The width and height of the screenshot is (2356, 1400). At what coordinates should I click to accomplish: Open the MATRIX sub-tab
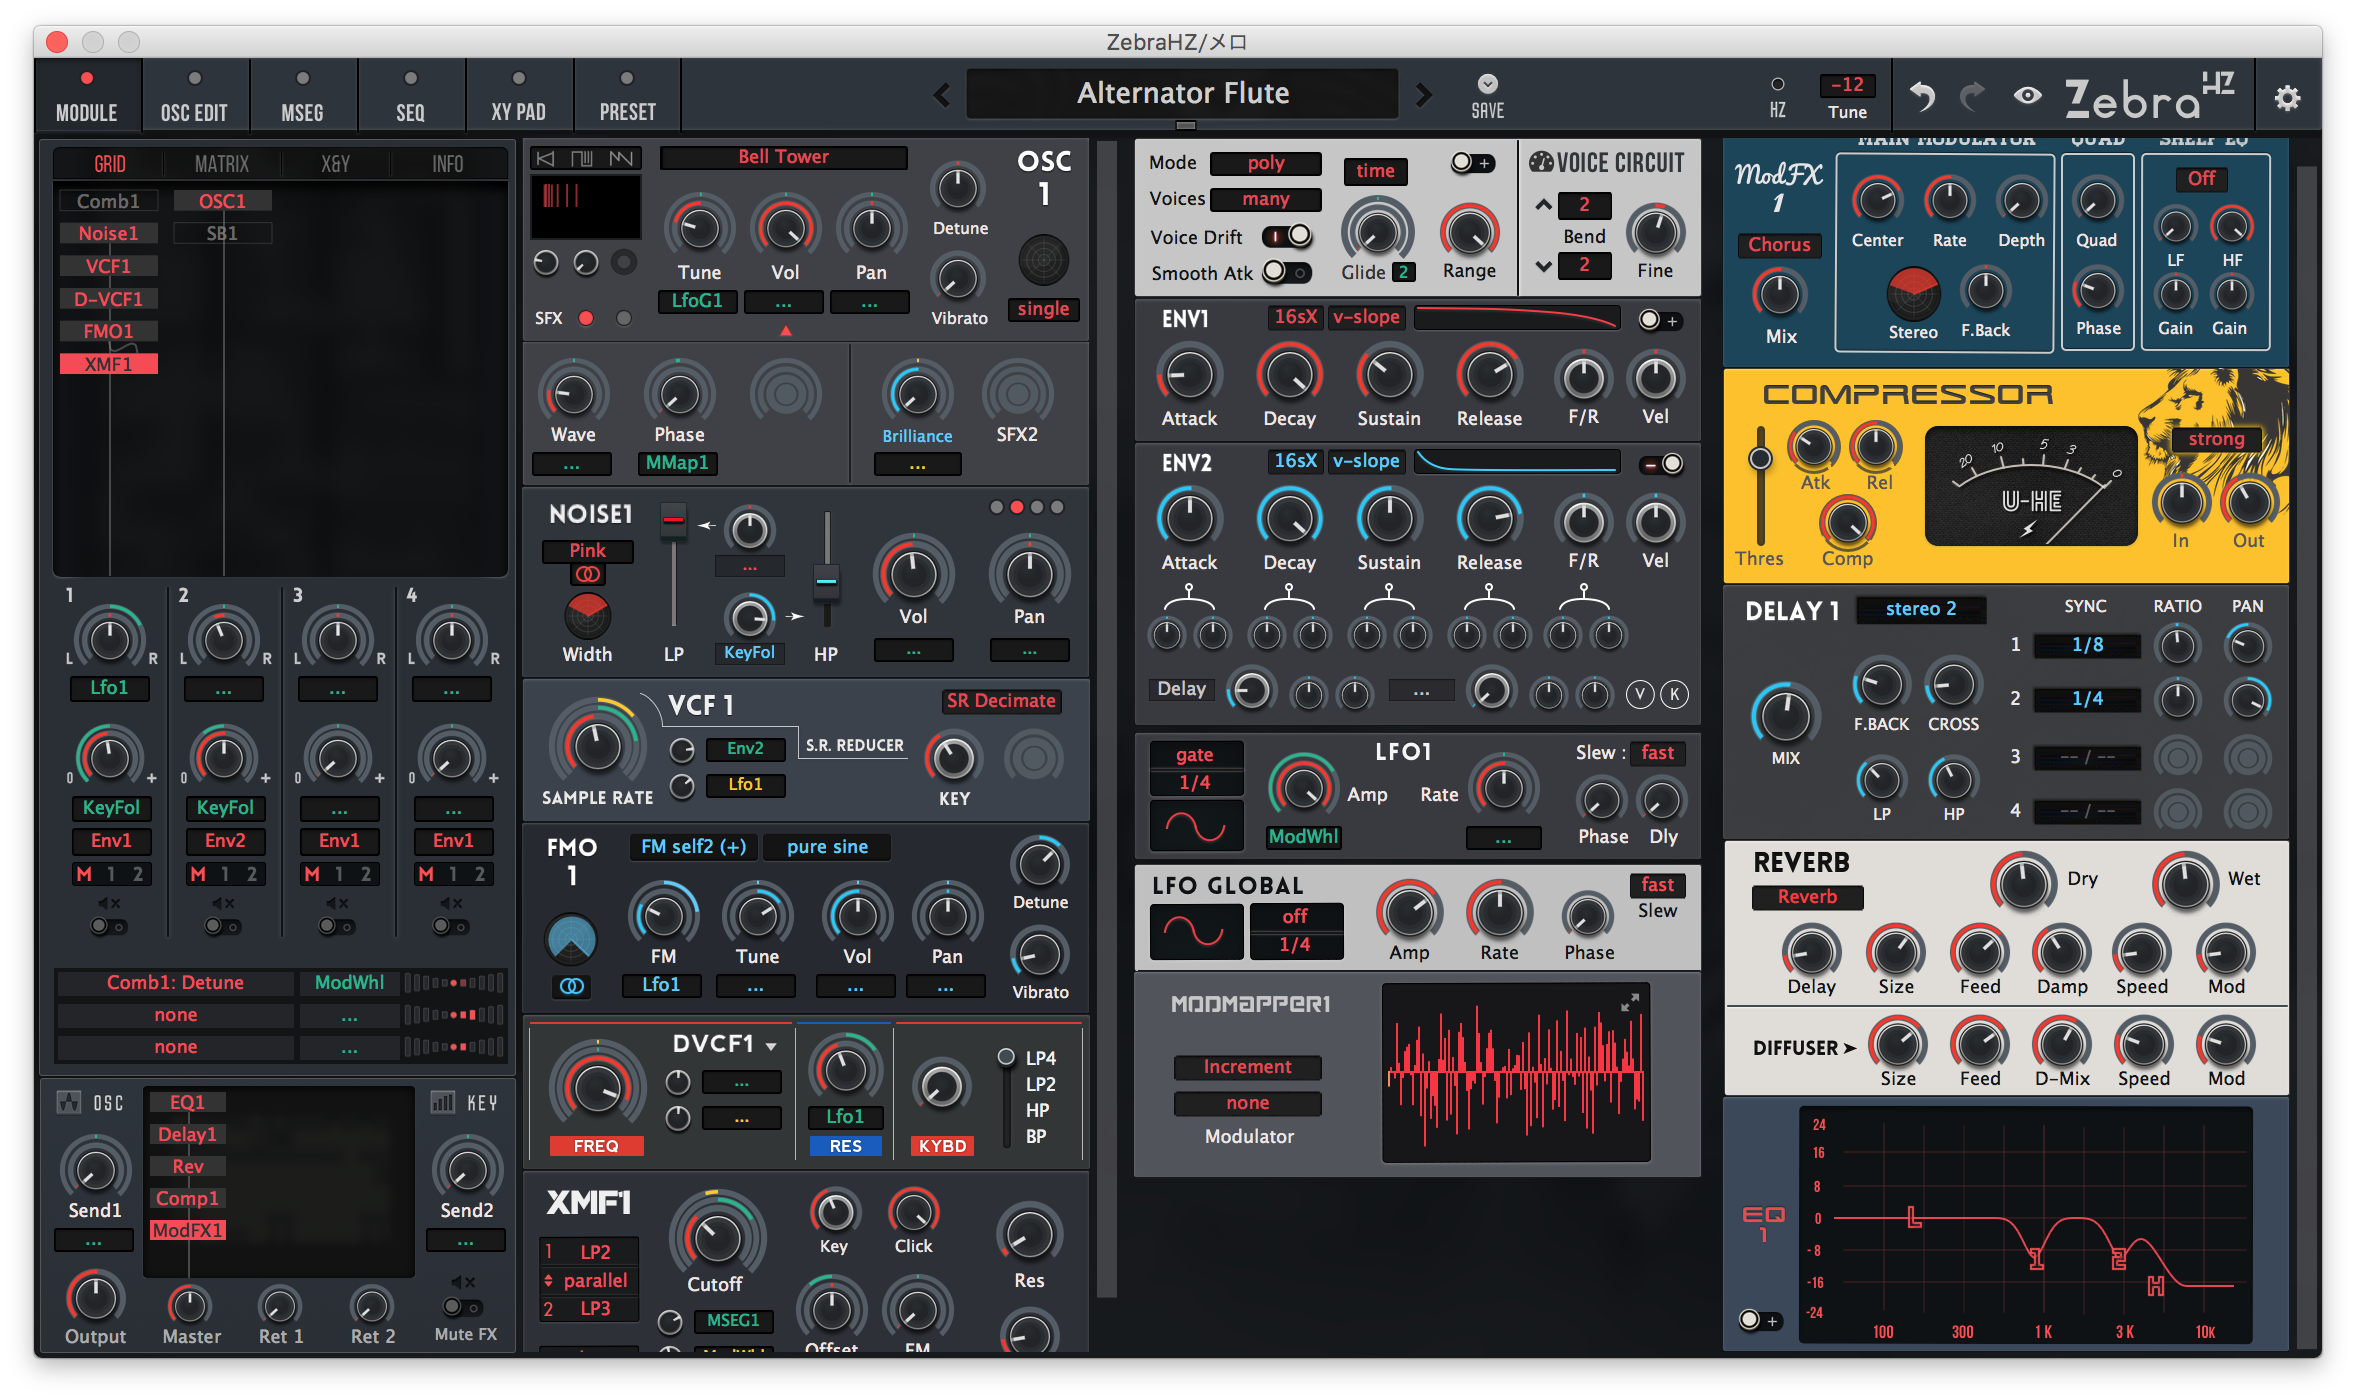(x=222, y=164)
